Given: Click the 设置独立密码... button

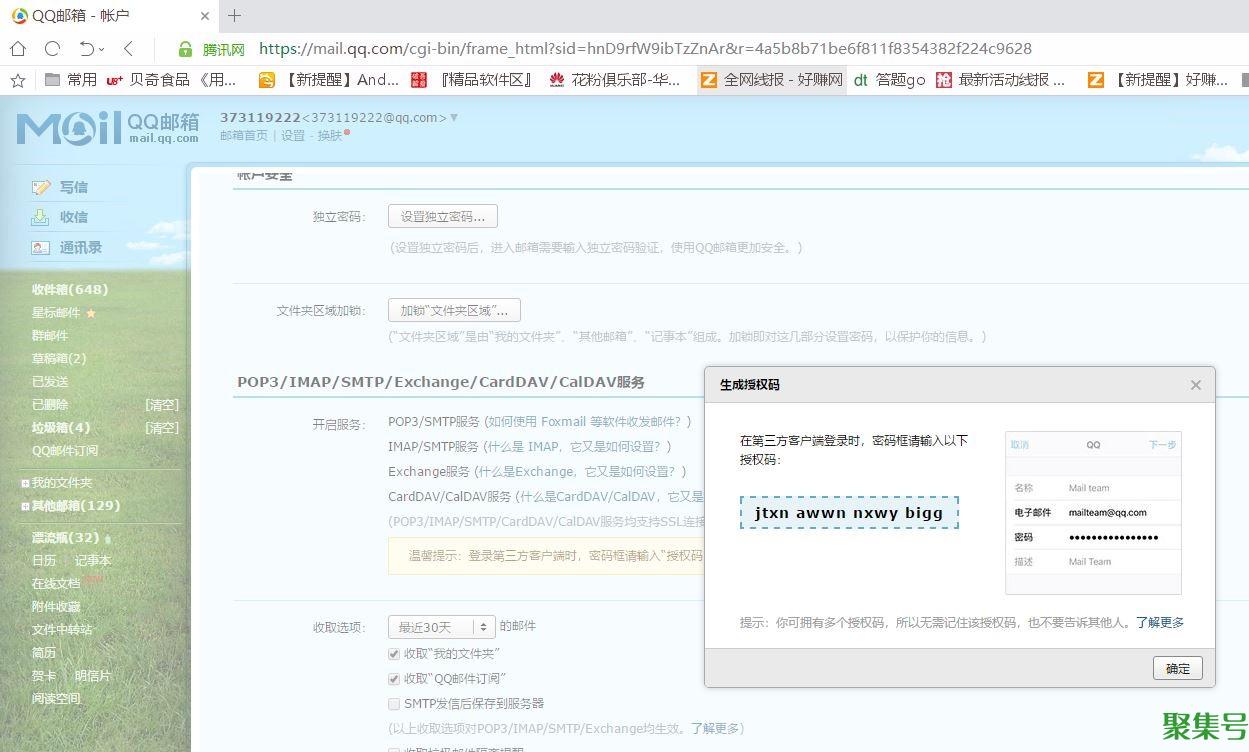Looking at the screenshot, I should [x=443, y=217].
